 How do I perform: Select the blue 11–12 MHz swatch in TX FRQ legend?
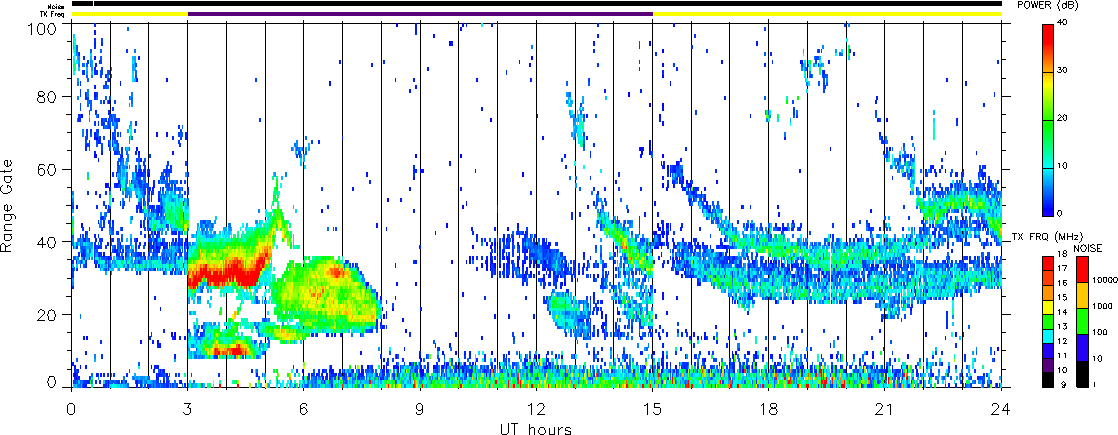click(x=1047, y=350)
